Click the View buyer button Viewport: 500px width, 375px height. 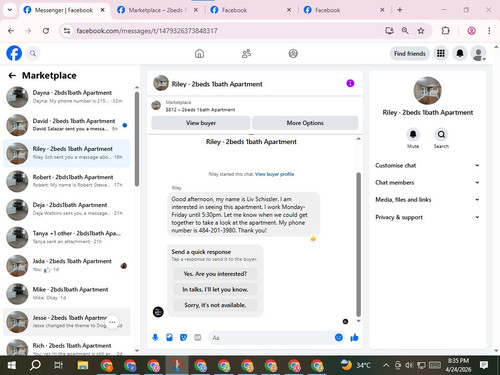(201, 123)
